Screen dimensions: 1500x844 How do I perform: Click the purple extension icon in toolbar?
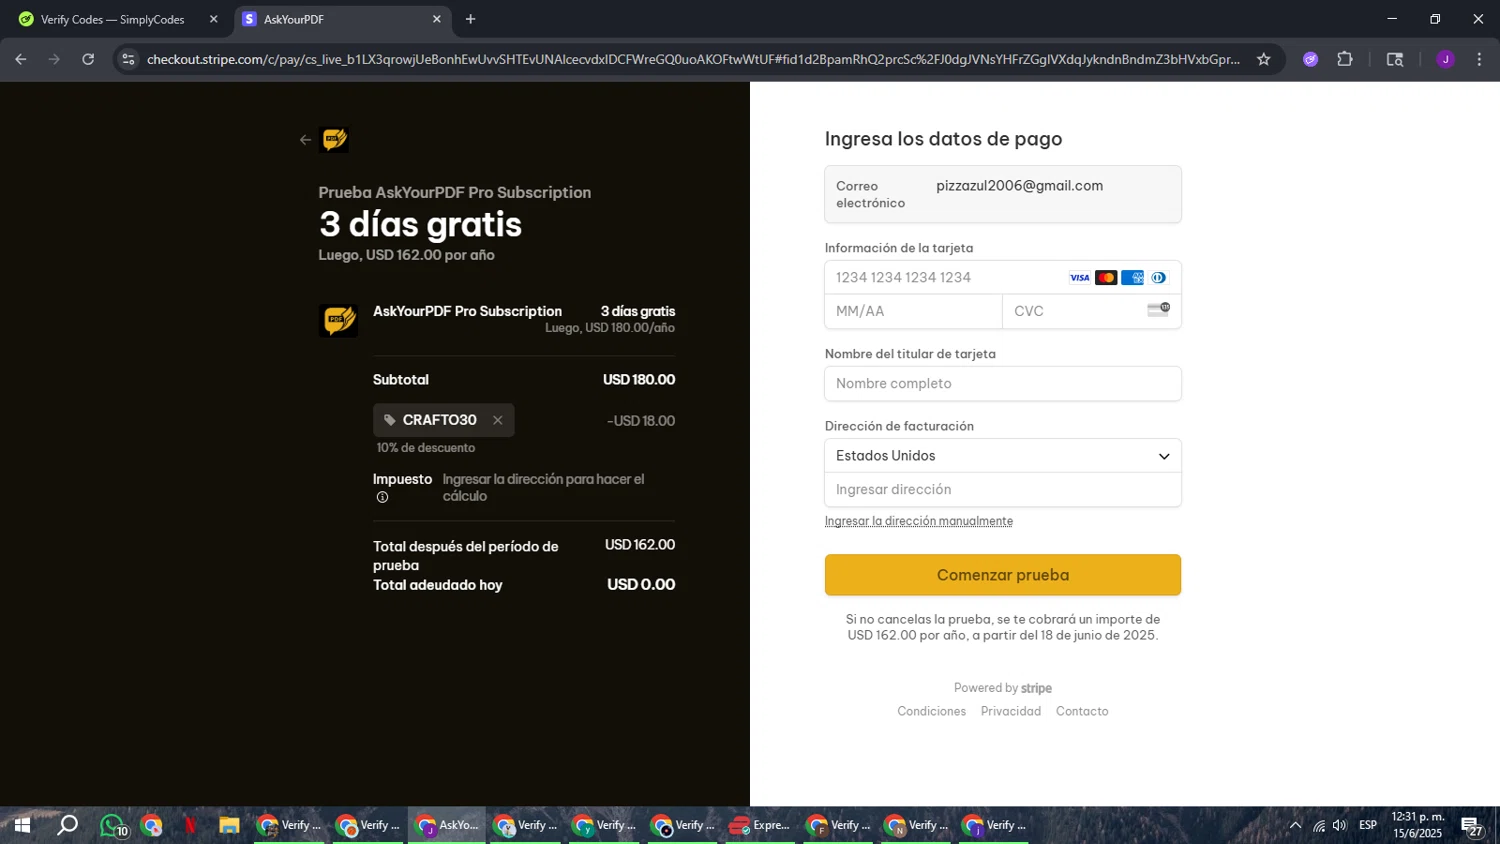pos(1311,59)
